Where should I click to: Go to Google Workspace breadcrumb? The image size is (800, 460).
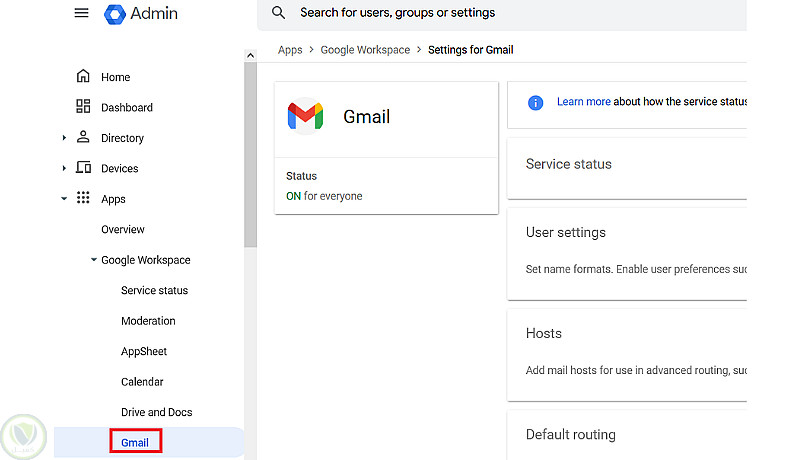pyautogui.click(x=365, y=50)
